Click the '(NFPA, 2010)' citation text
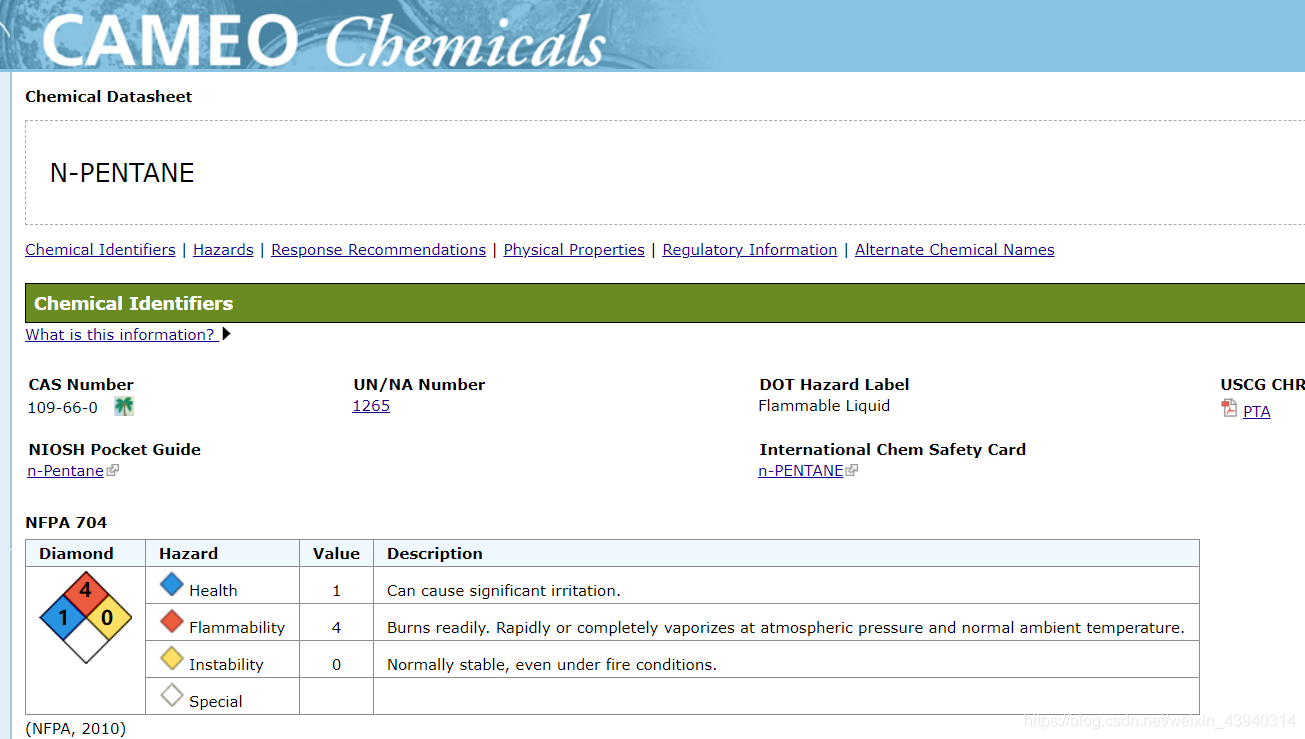The image size is (1305, 739). [76, 729]
